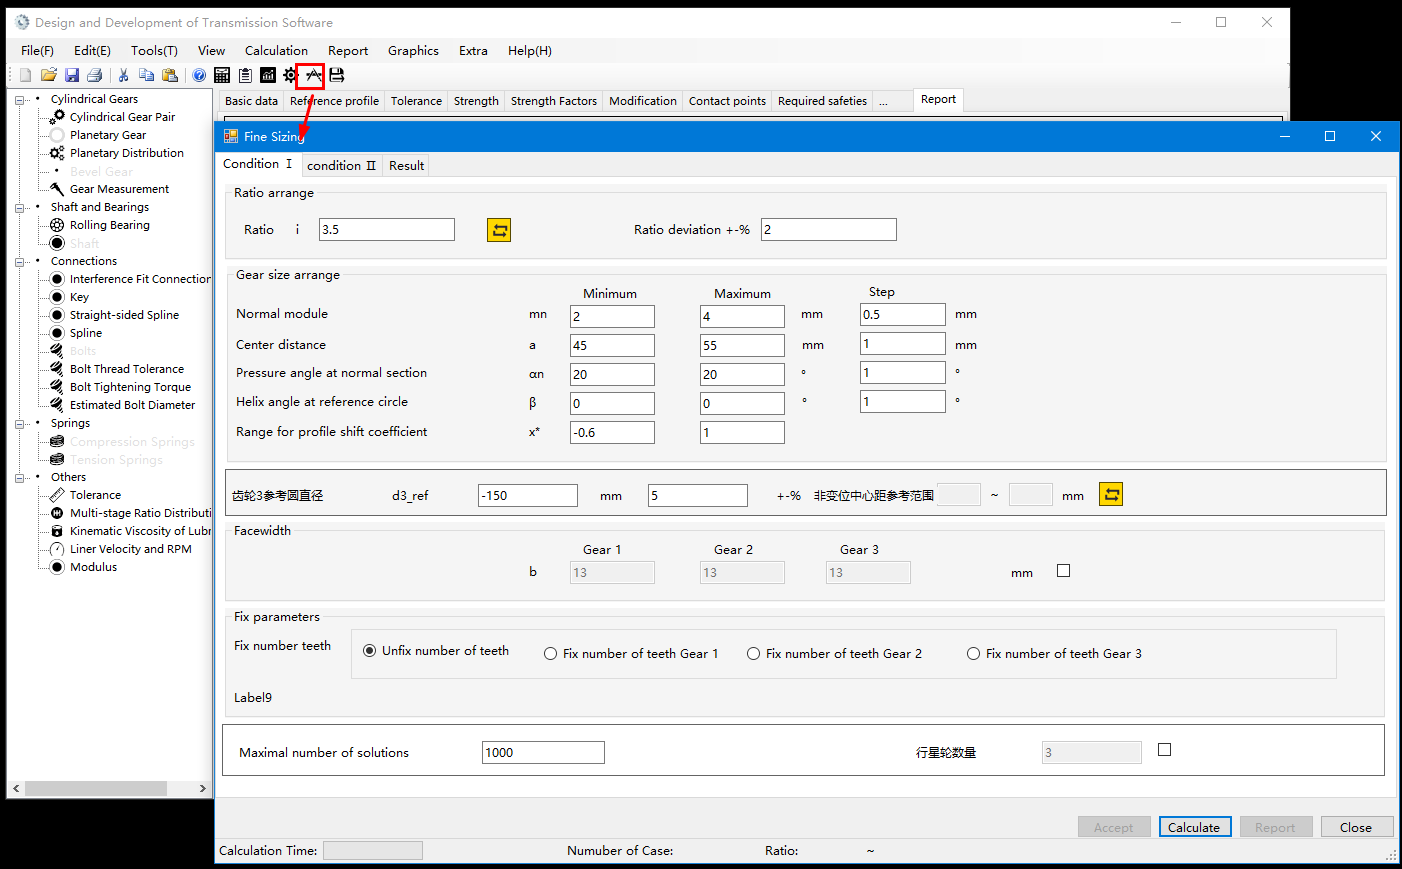Click the Print toolbar icon

coord(95,75)
